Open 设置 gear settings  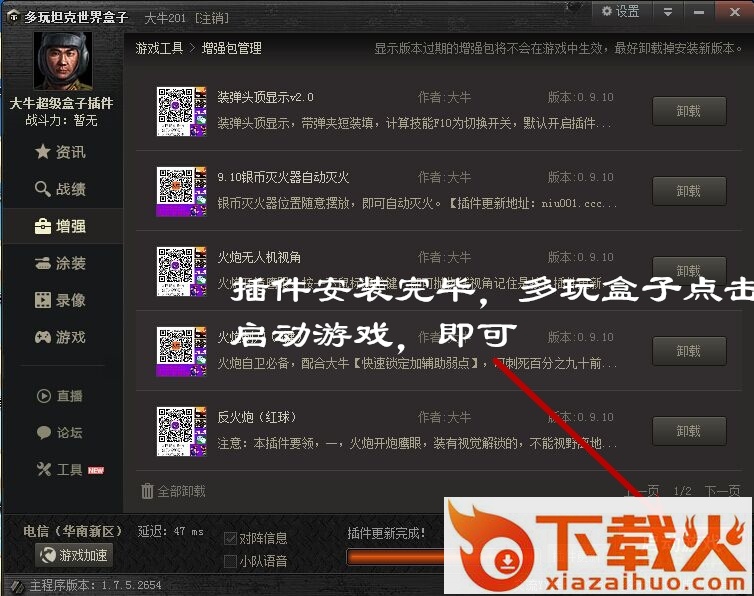pos(621,11)
